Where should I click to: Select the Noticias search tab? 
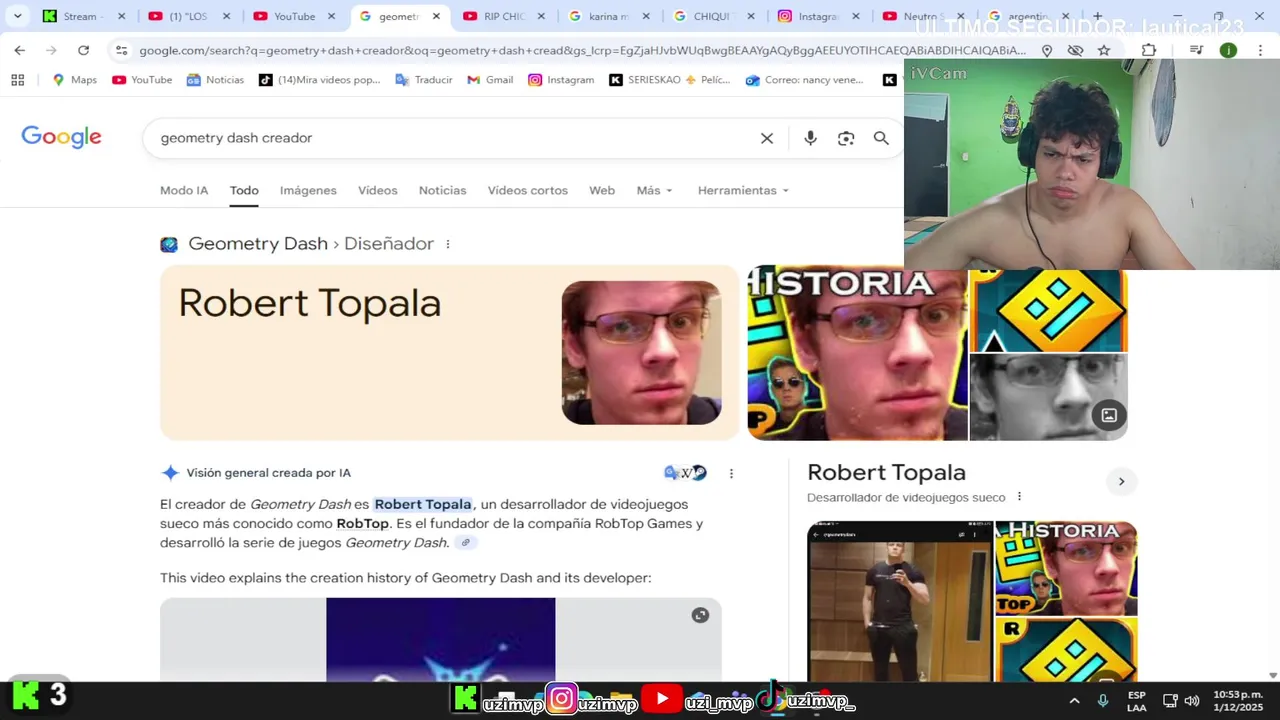click(x=442, y=190)
